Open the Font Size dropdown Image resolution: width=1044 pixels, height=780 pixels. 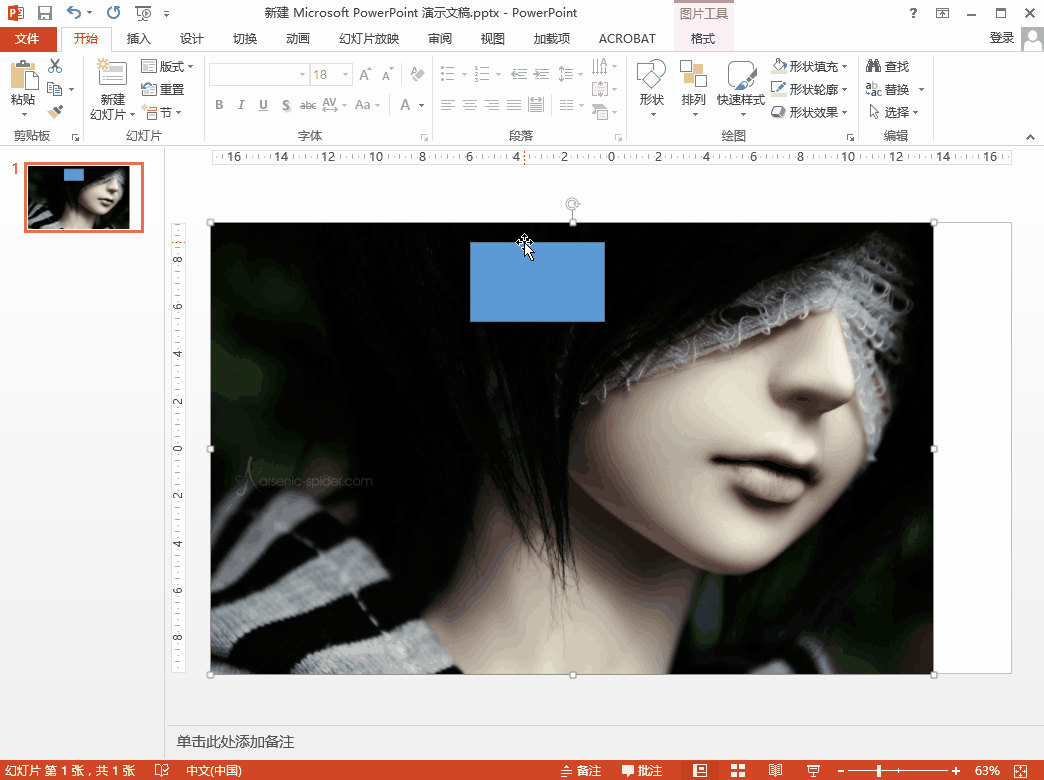pos(346,75)
